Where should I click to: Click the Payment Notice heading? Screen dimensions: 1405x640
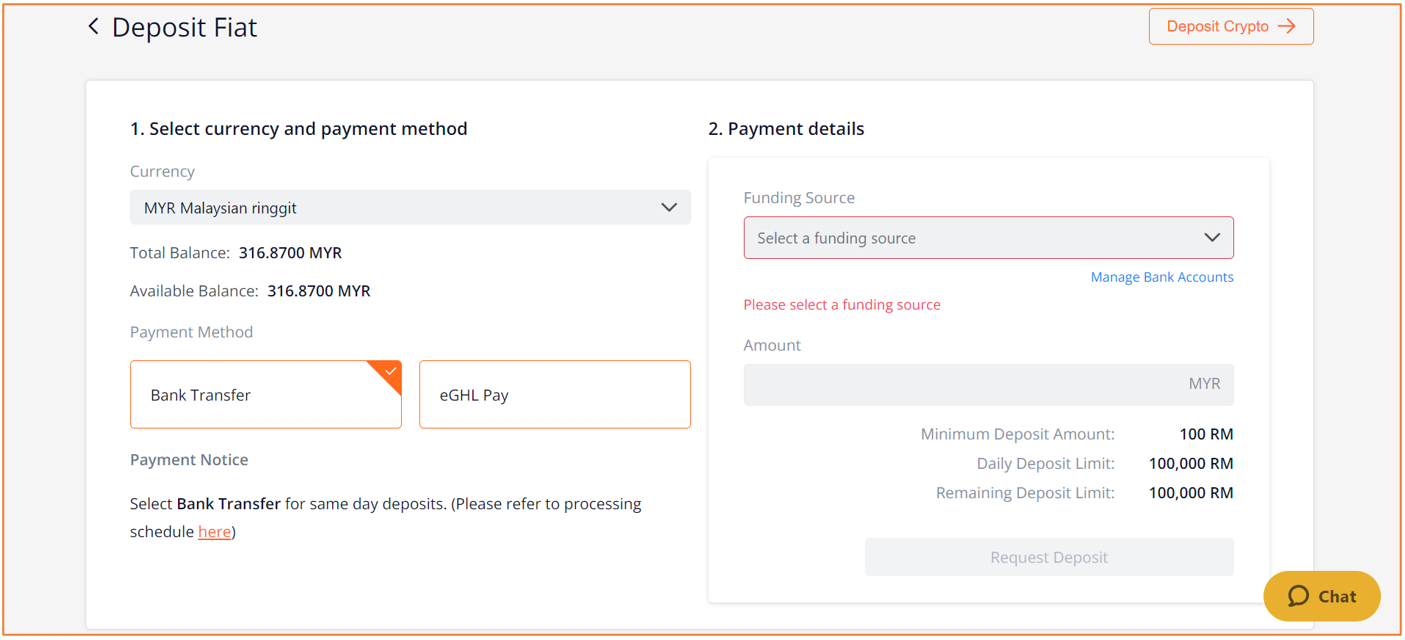click(189, 460)
